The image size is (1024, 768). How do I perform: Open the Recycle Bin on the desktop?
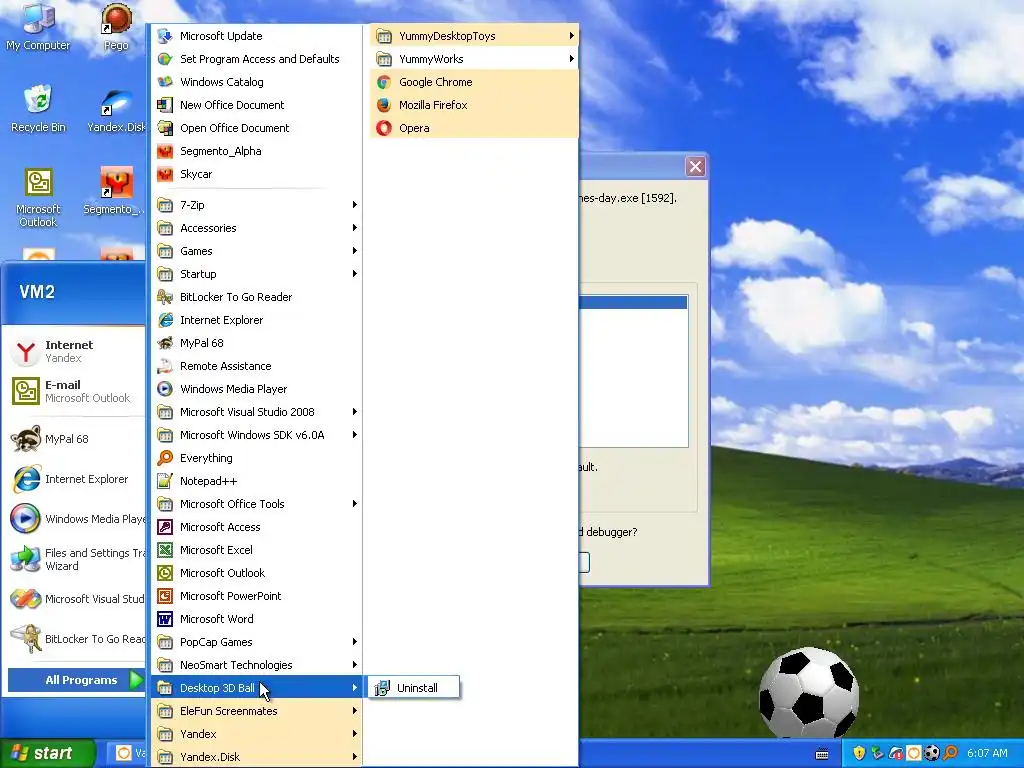(38, 110)
